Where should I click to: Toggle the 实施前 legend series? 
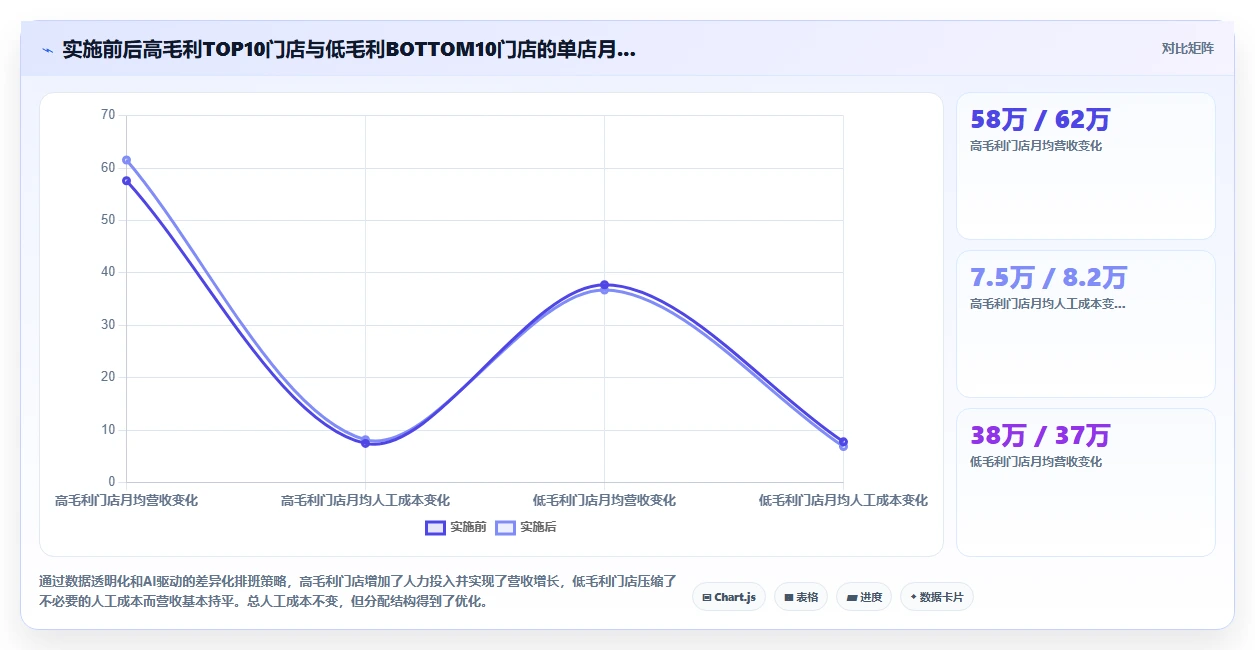point(456,527)
